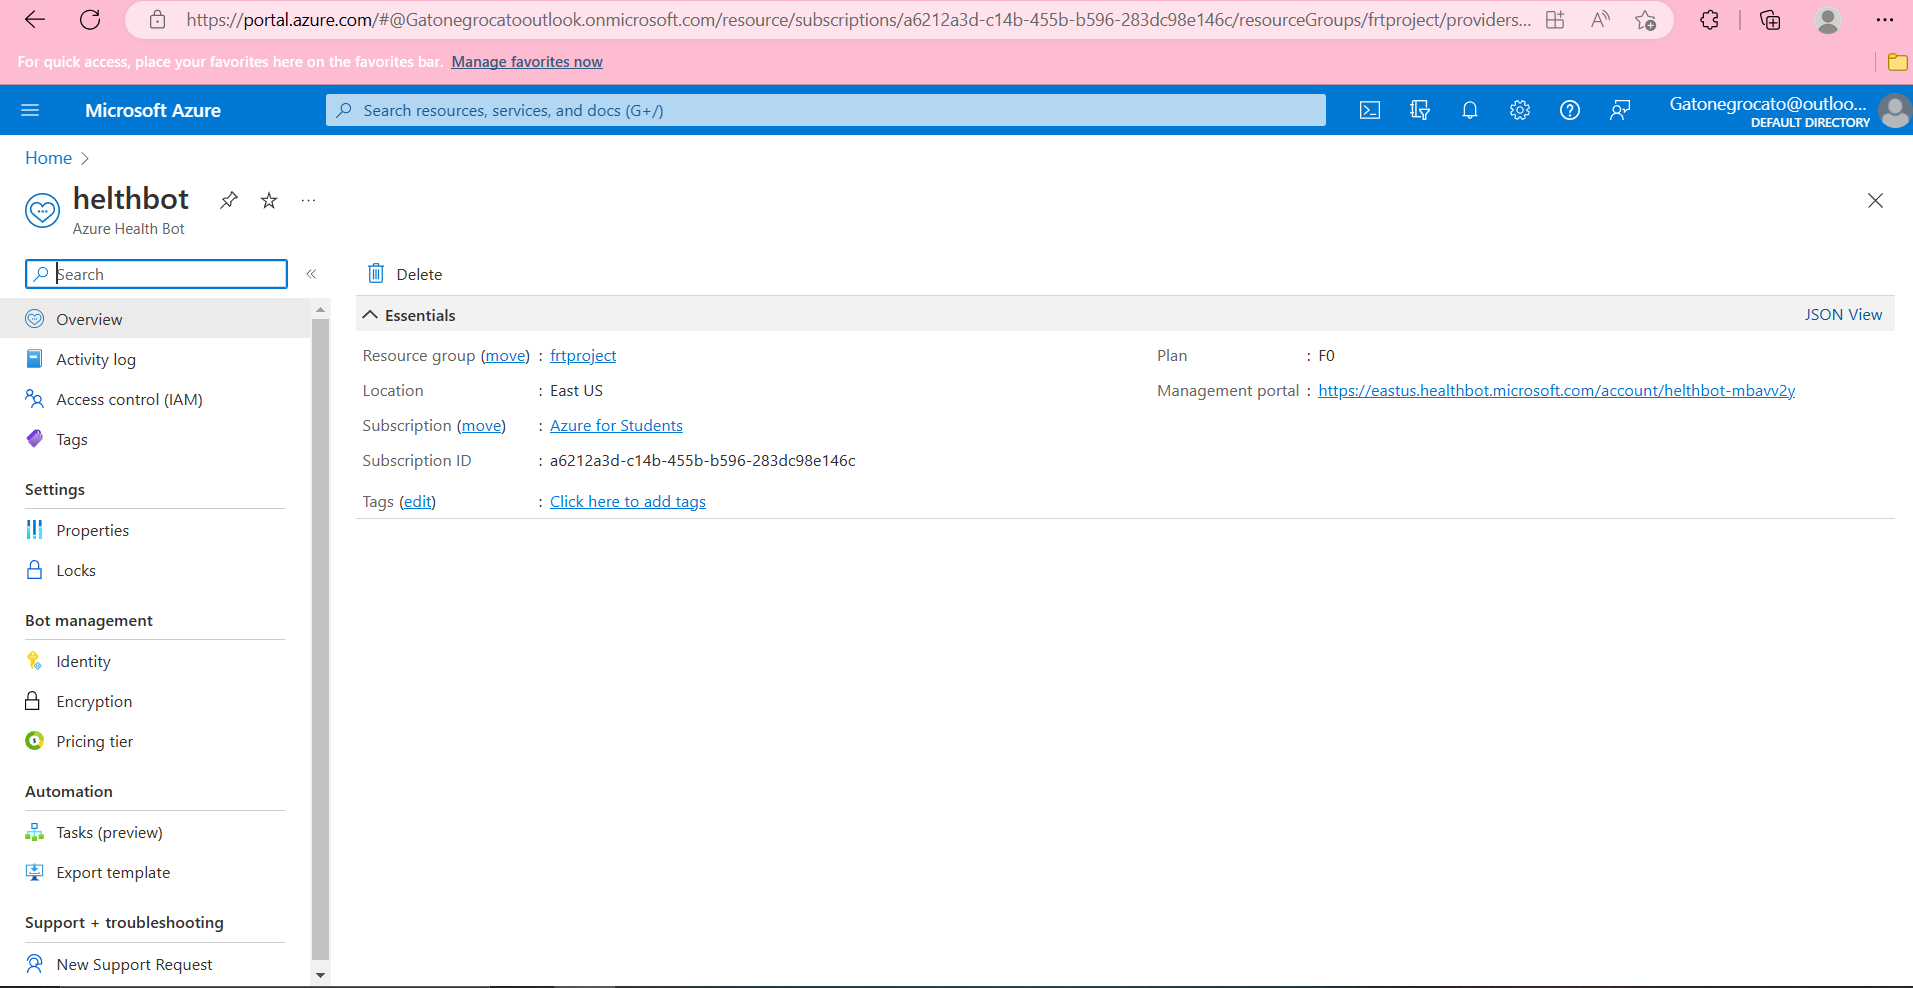Refresh the browser page

pyautogui.click(x=90, y=20)
